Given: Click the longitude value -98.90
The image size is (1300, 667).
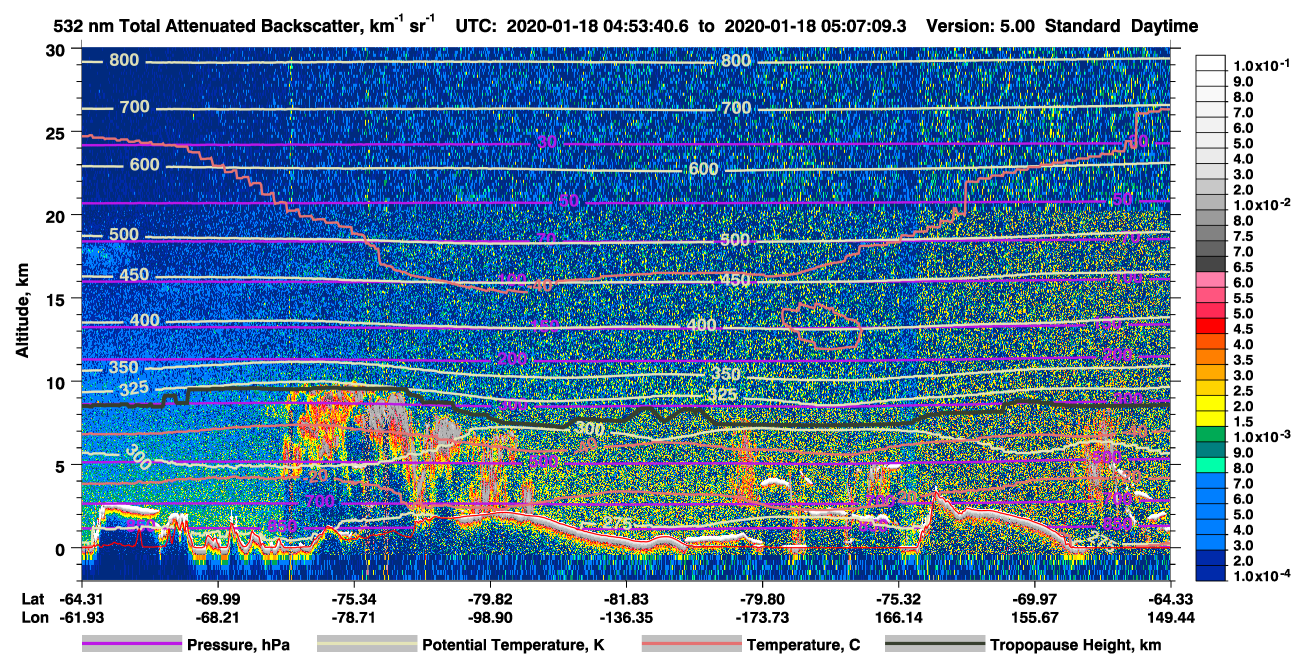Looking at the screenshot, I should click(489, 618).
